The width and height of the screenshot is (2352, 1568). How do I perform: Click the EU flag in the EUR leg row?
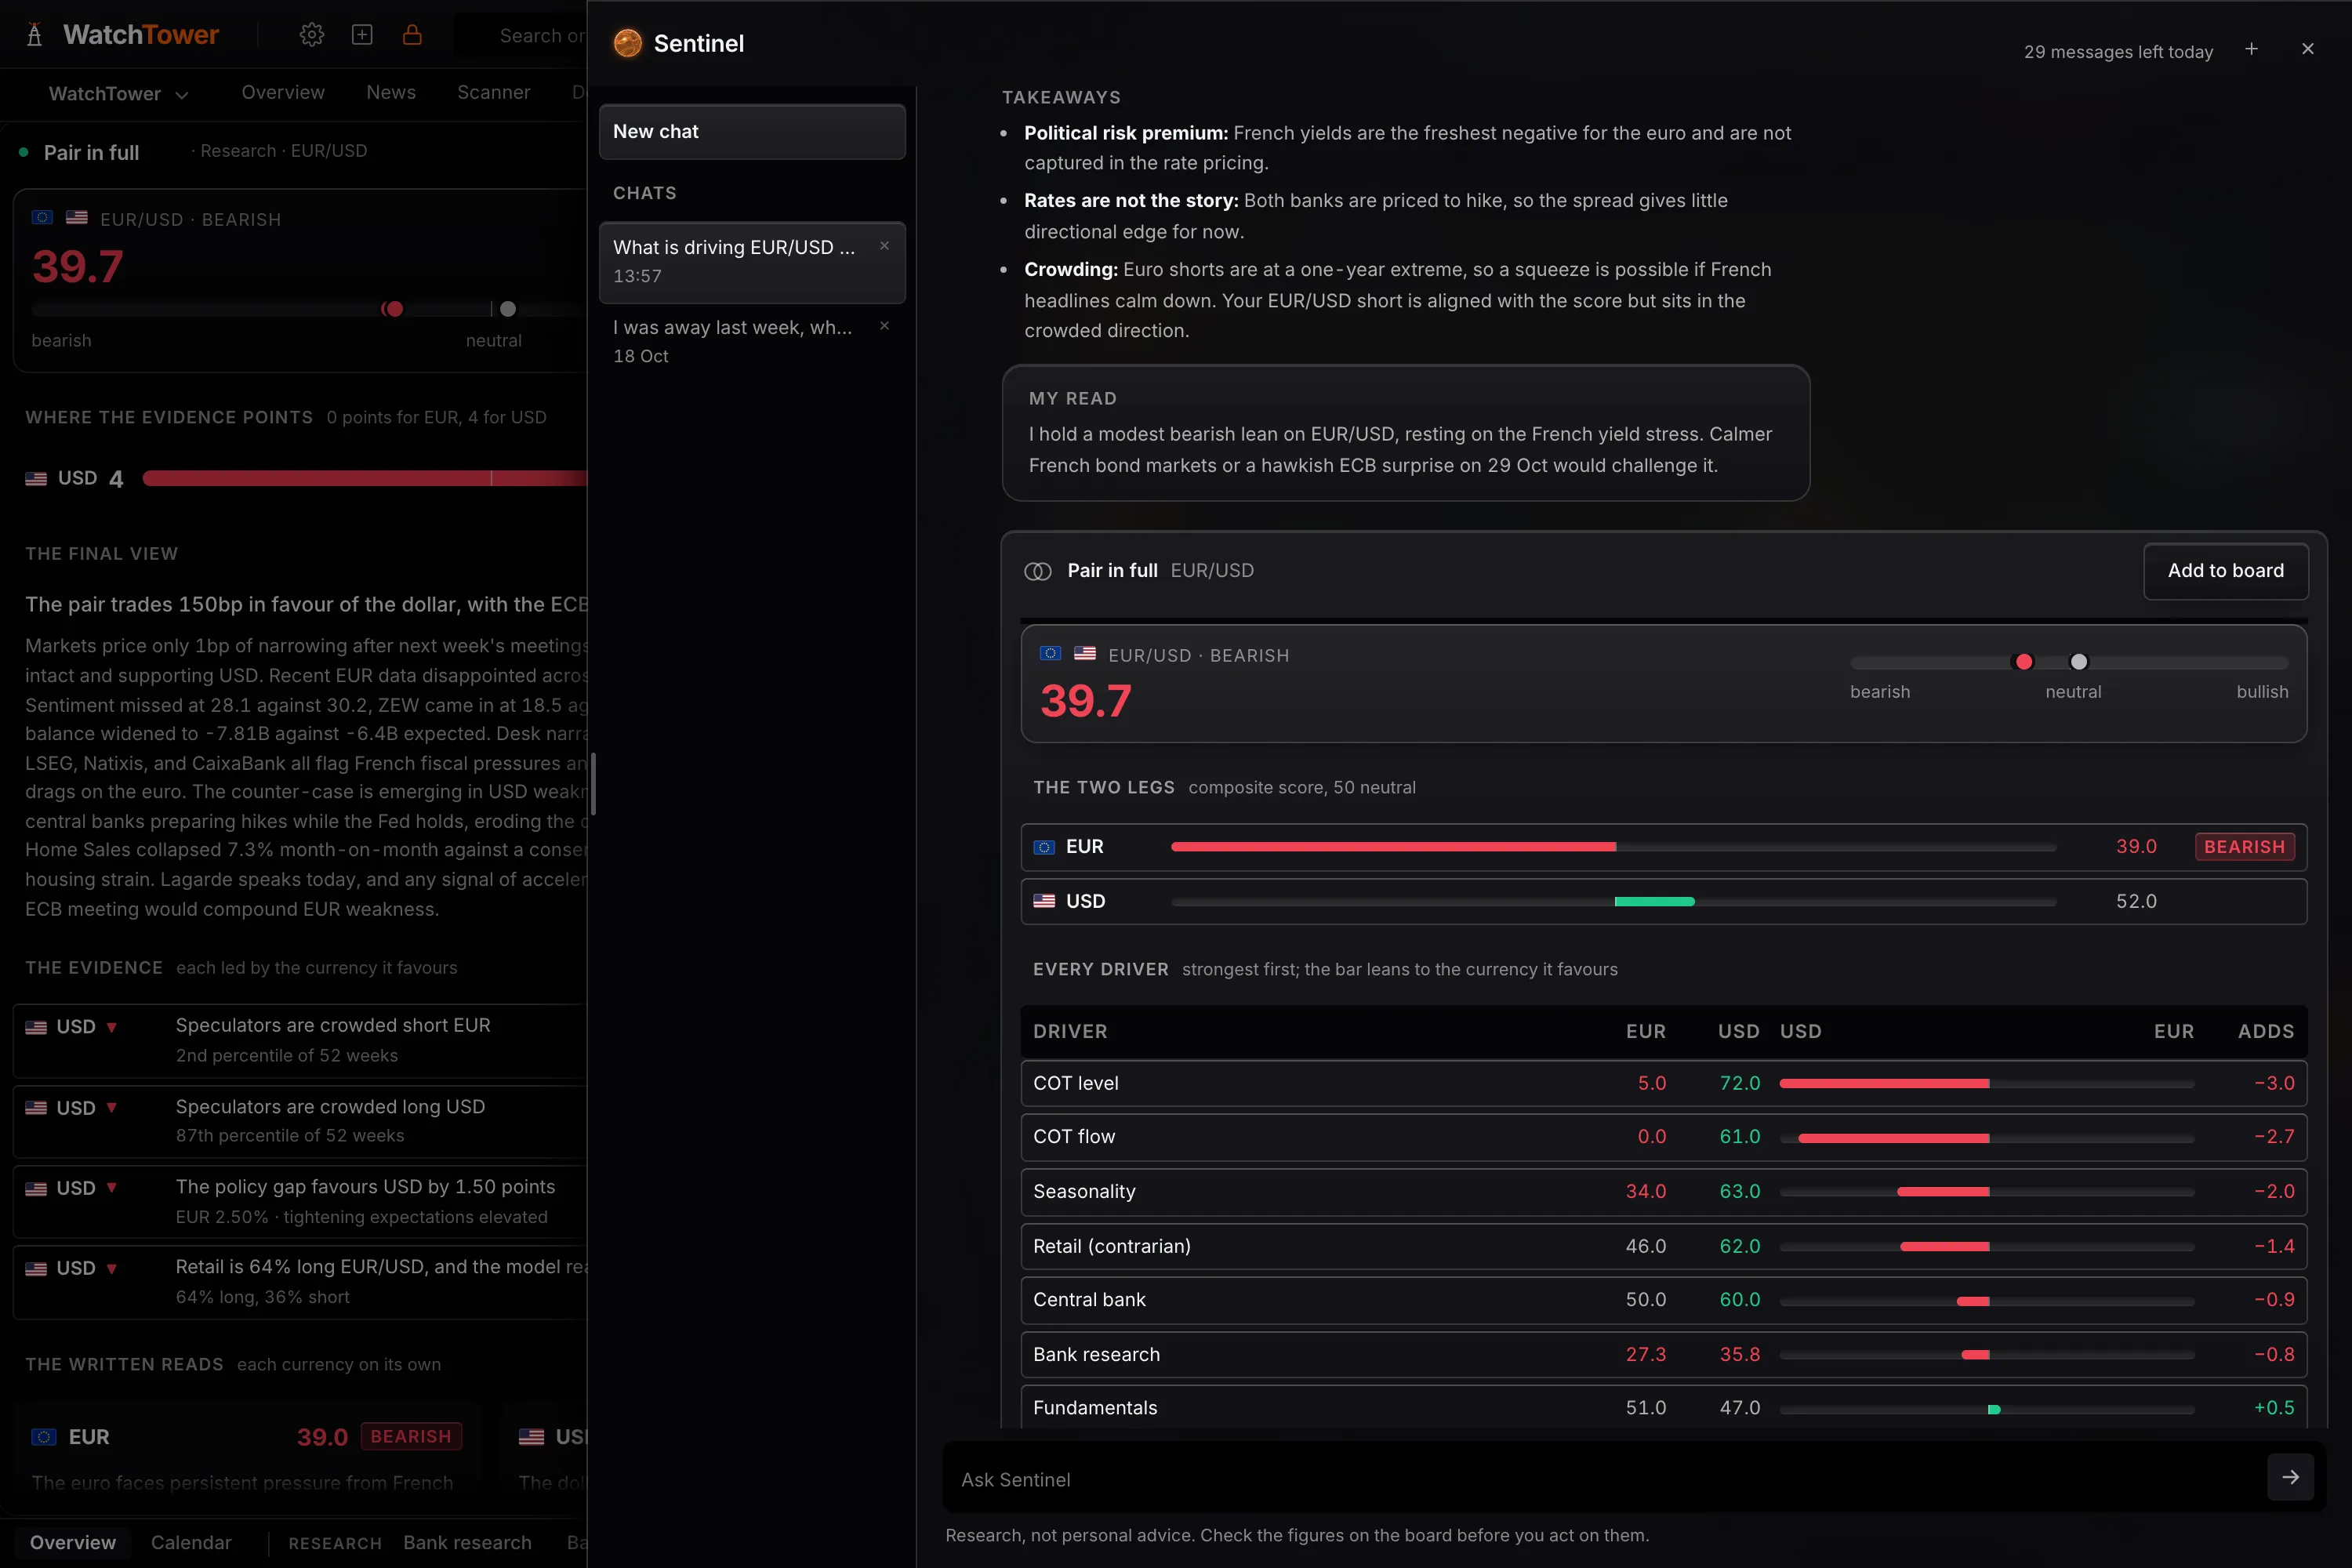(1044, 847)
